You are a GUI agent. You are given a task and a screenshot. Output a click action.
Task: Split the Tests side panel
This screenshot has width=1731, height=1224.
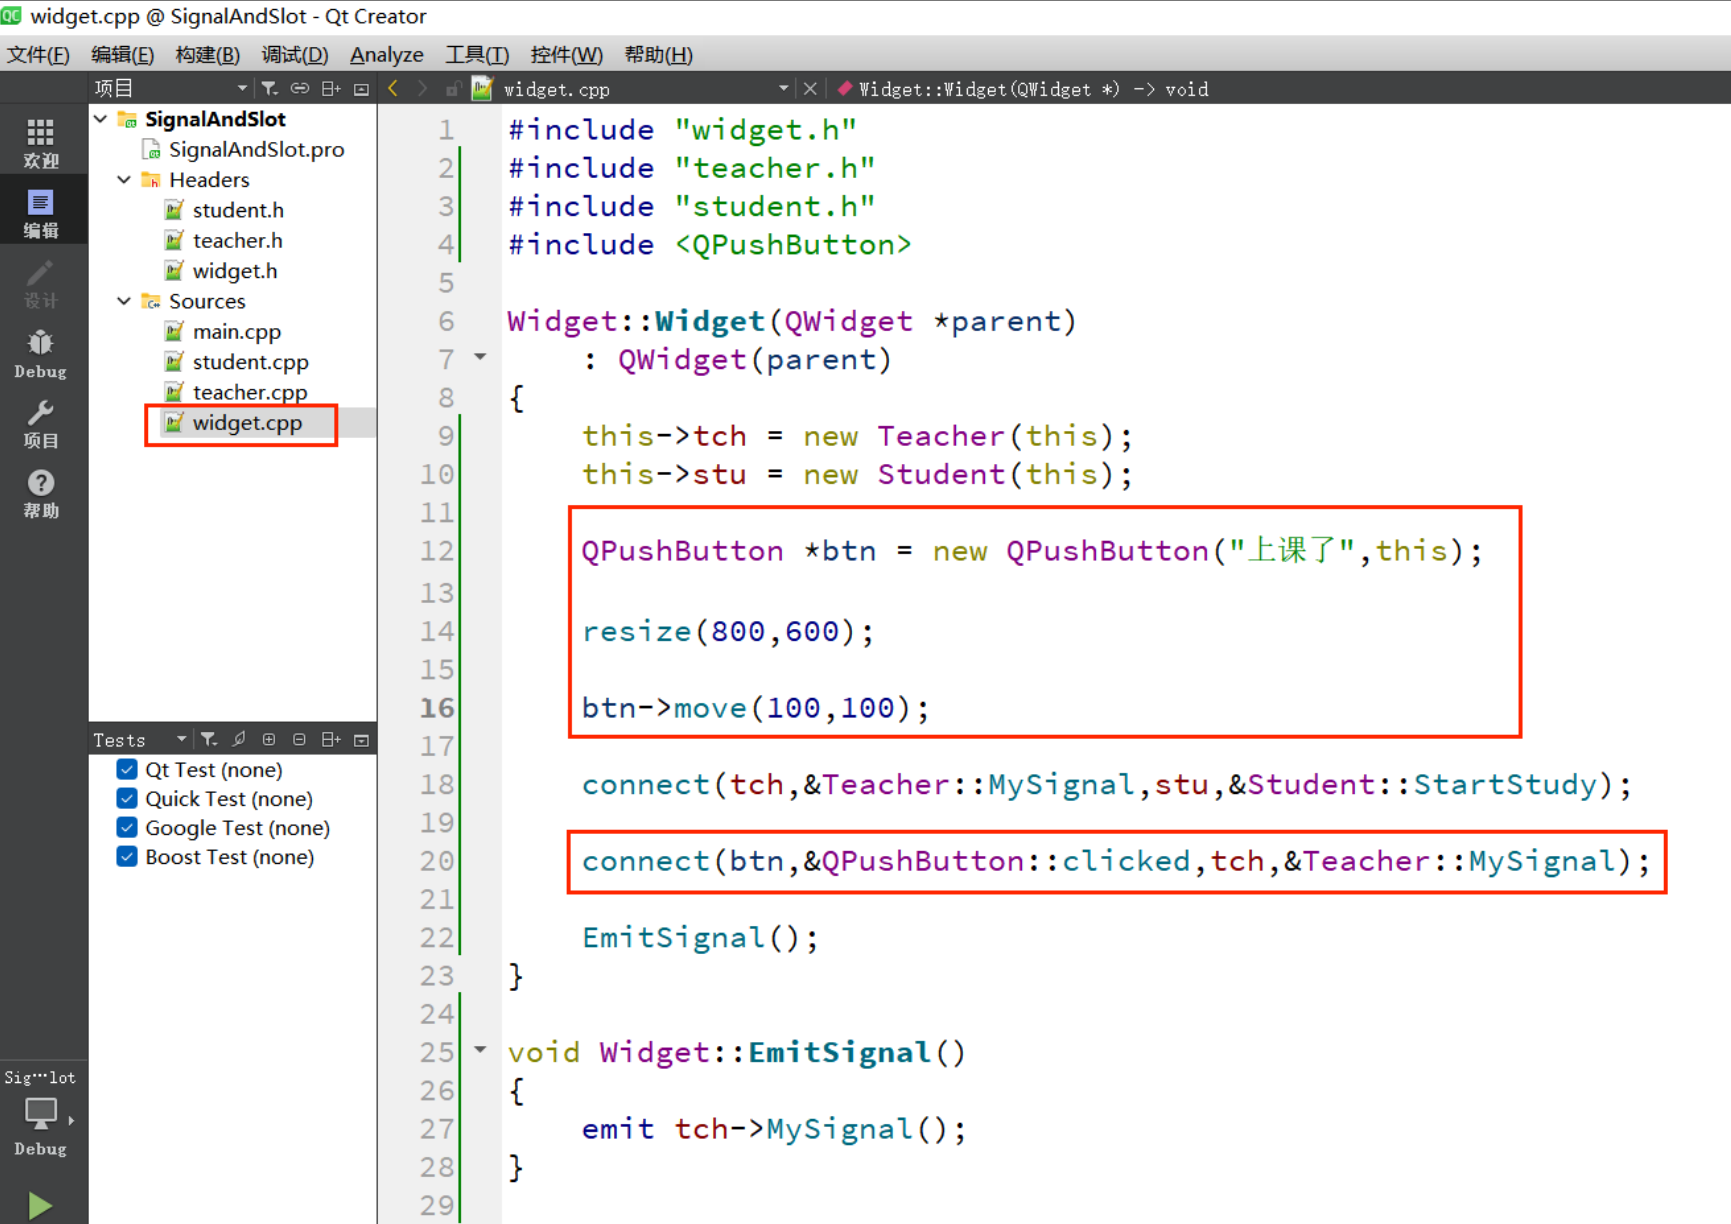click(331, 740)
